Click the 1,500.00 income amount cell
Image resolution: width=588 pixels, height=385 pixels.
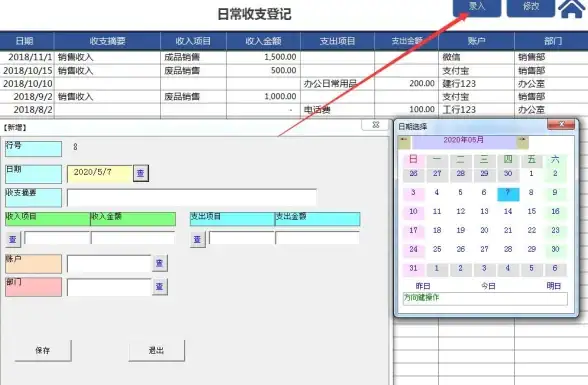[263, 57]
